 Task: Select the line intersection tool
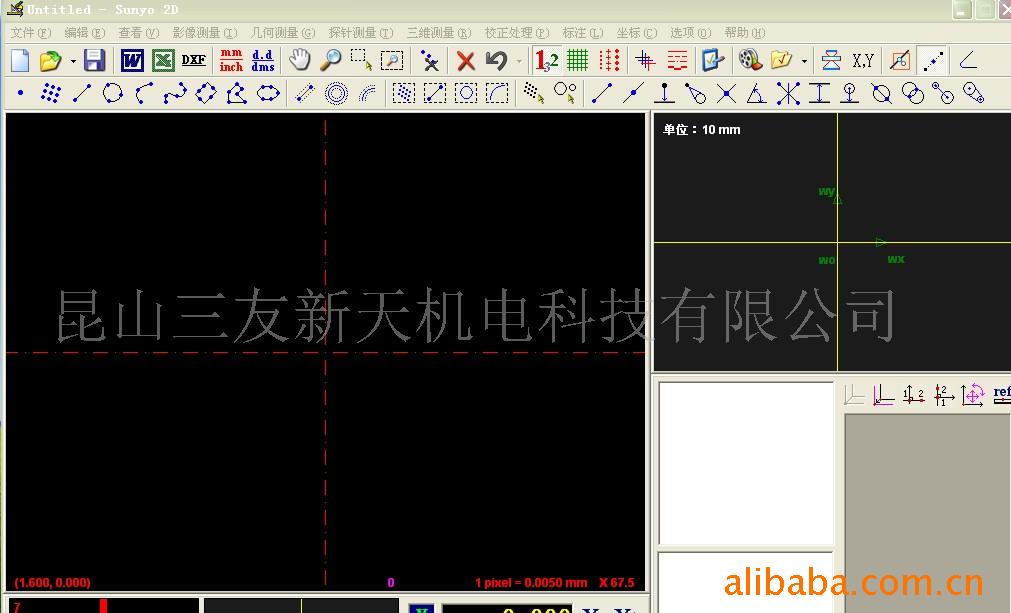pyautogui.click(x=726, y=94)
